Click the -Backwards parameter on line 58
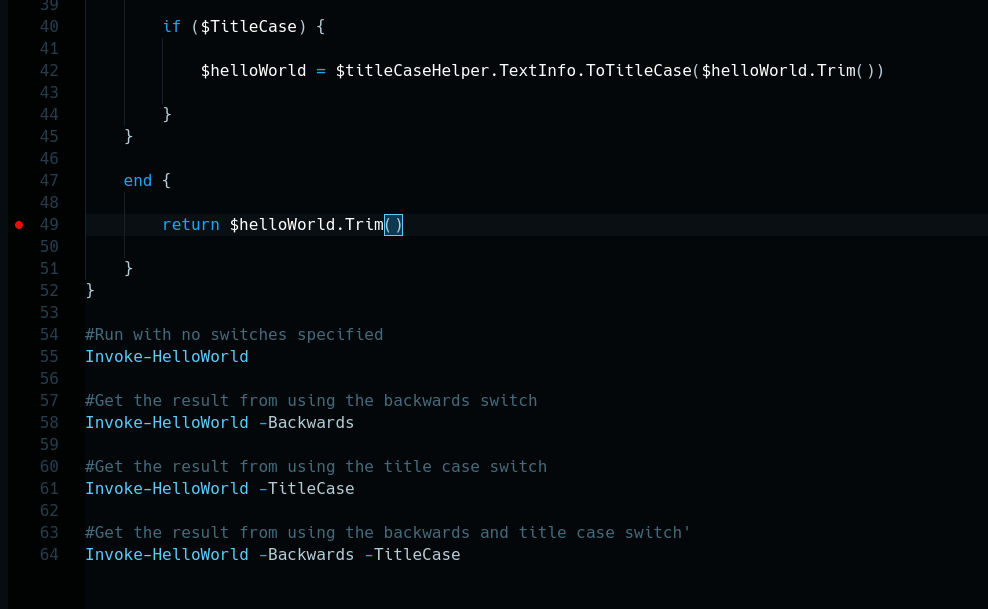Screen dimensions: 988x609 pos(306,423)
